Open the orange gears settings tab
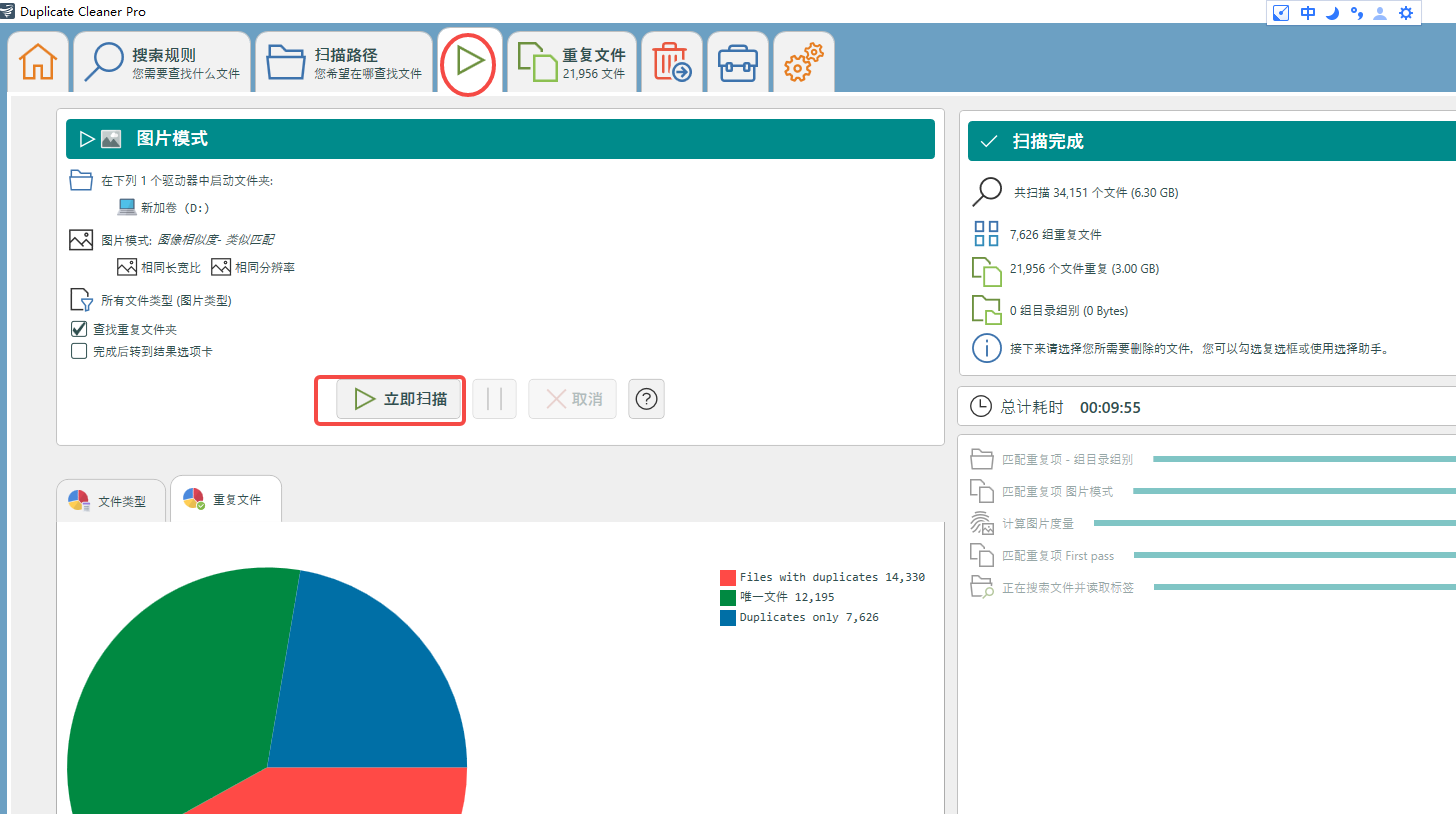The width and height of the screenshot is (1456, 814). click(803, 62)
